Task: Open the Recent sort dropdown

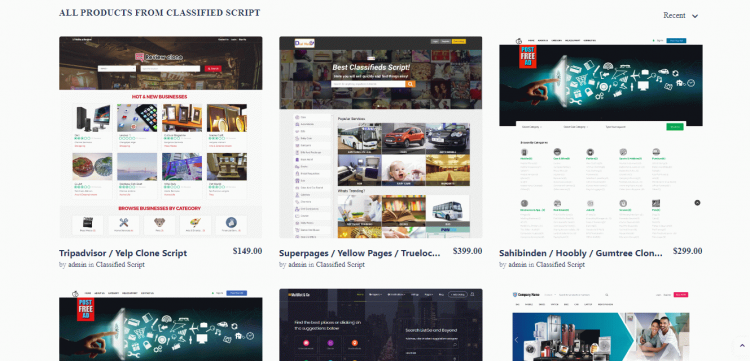Action: coord(680,15)
